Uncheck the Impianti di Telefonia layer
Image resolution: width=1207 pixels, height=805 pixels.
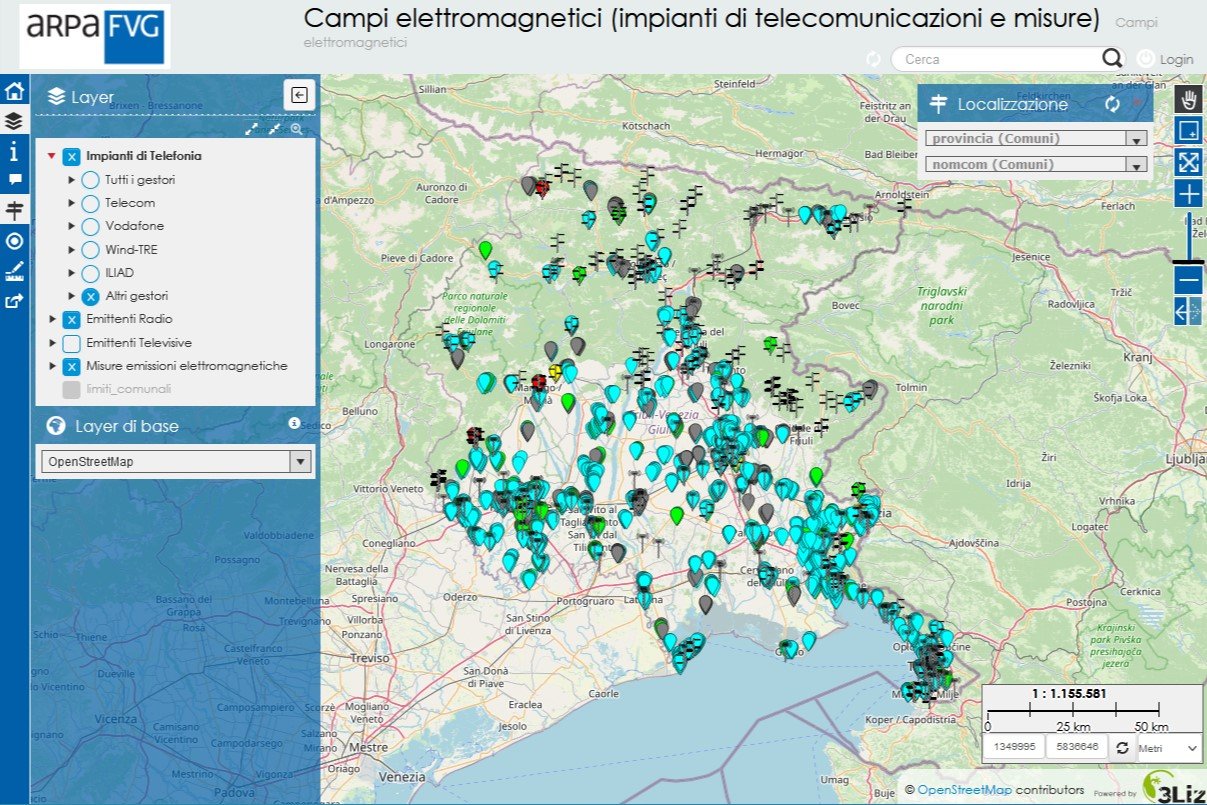click(x=71, y=156)
